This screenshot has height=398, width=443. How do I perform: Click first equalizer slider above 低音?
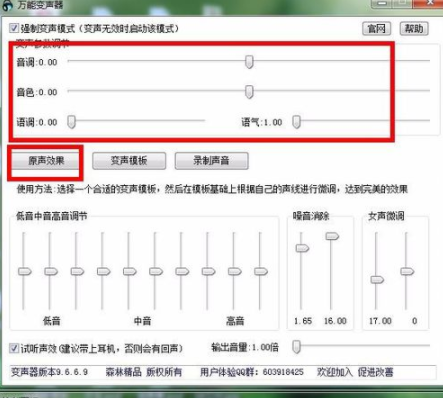coord(24,271)
